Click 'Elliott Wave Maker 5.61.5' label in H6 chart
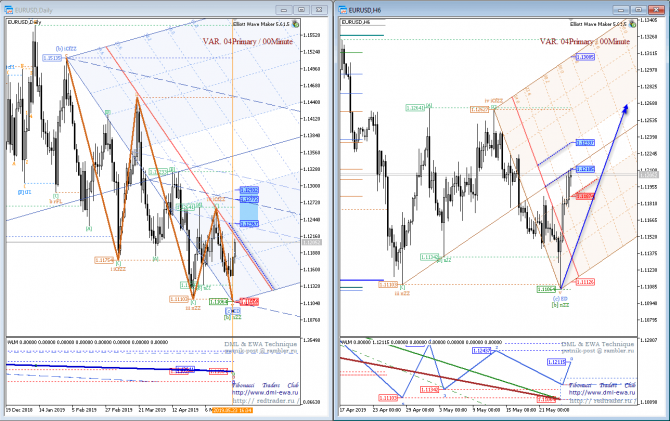This screenshot has height=421, width=670. (x=598, y=24)
